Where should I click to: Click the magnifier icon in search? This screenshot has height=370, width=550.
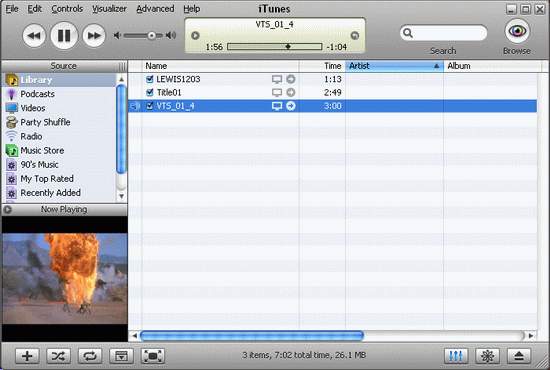[408, 33]
